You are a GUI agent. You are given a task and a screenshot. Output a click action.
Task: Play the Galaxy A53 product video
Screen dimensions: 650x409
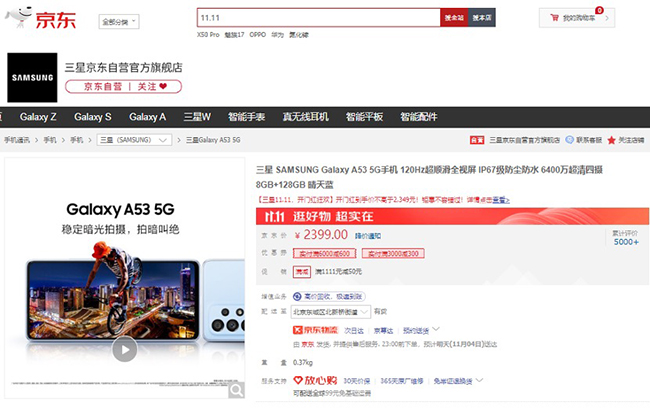point(124,349)
